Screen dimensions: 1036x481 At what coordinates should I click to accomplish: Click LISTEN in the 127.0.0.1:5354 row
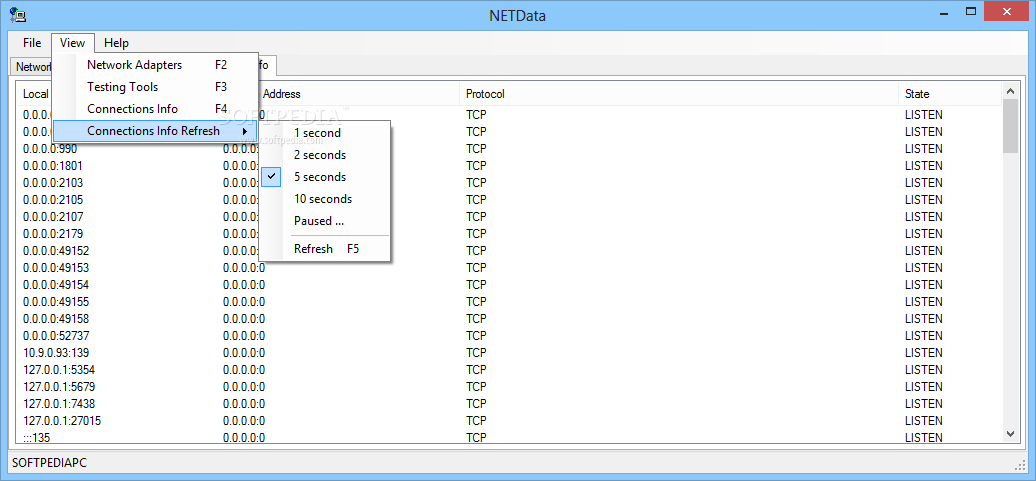[924, 369]
